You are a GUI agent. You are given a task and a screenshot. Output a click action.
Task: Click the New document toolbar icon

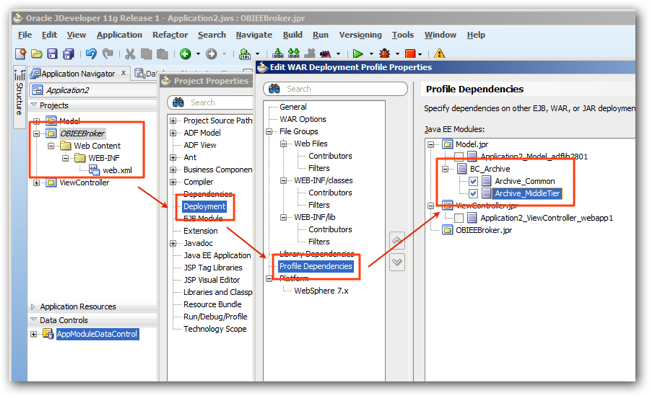tap(20, 53)
